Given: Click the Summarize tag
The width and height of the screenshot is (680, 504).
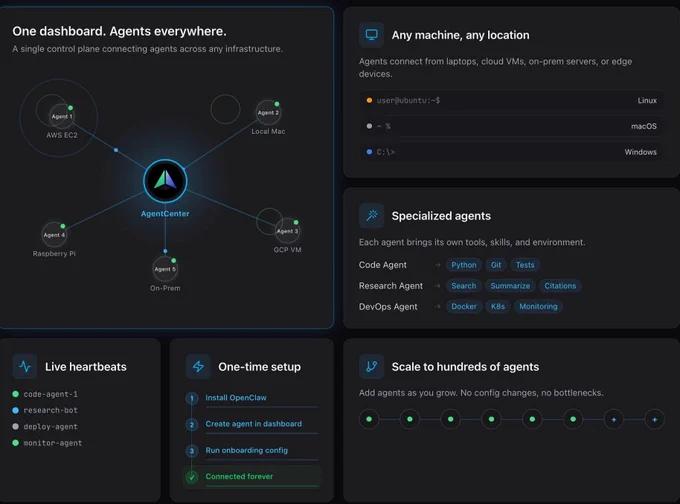Looking at the screenshot, I should click(x=510, y=286).
